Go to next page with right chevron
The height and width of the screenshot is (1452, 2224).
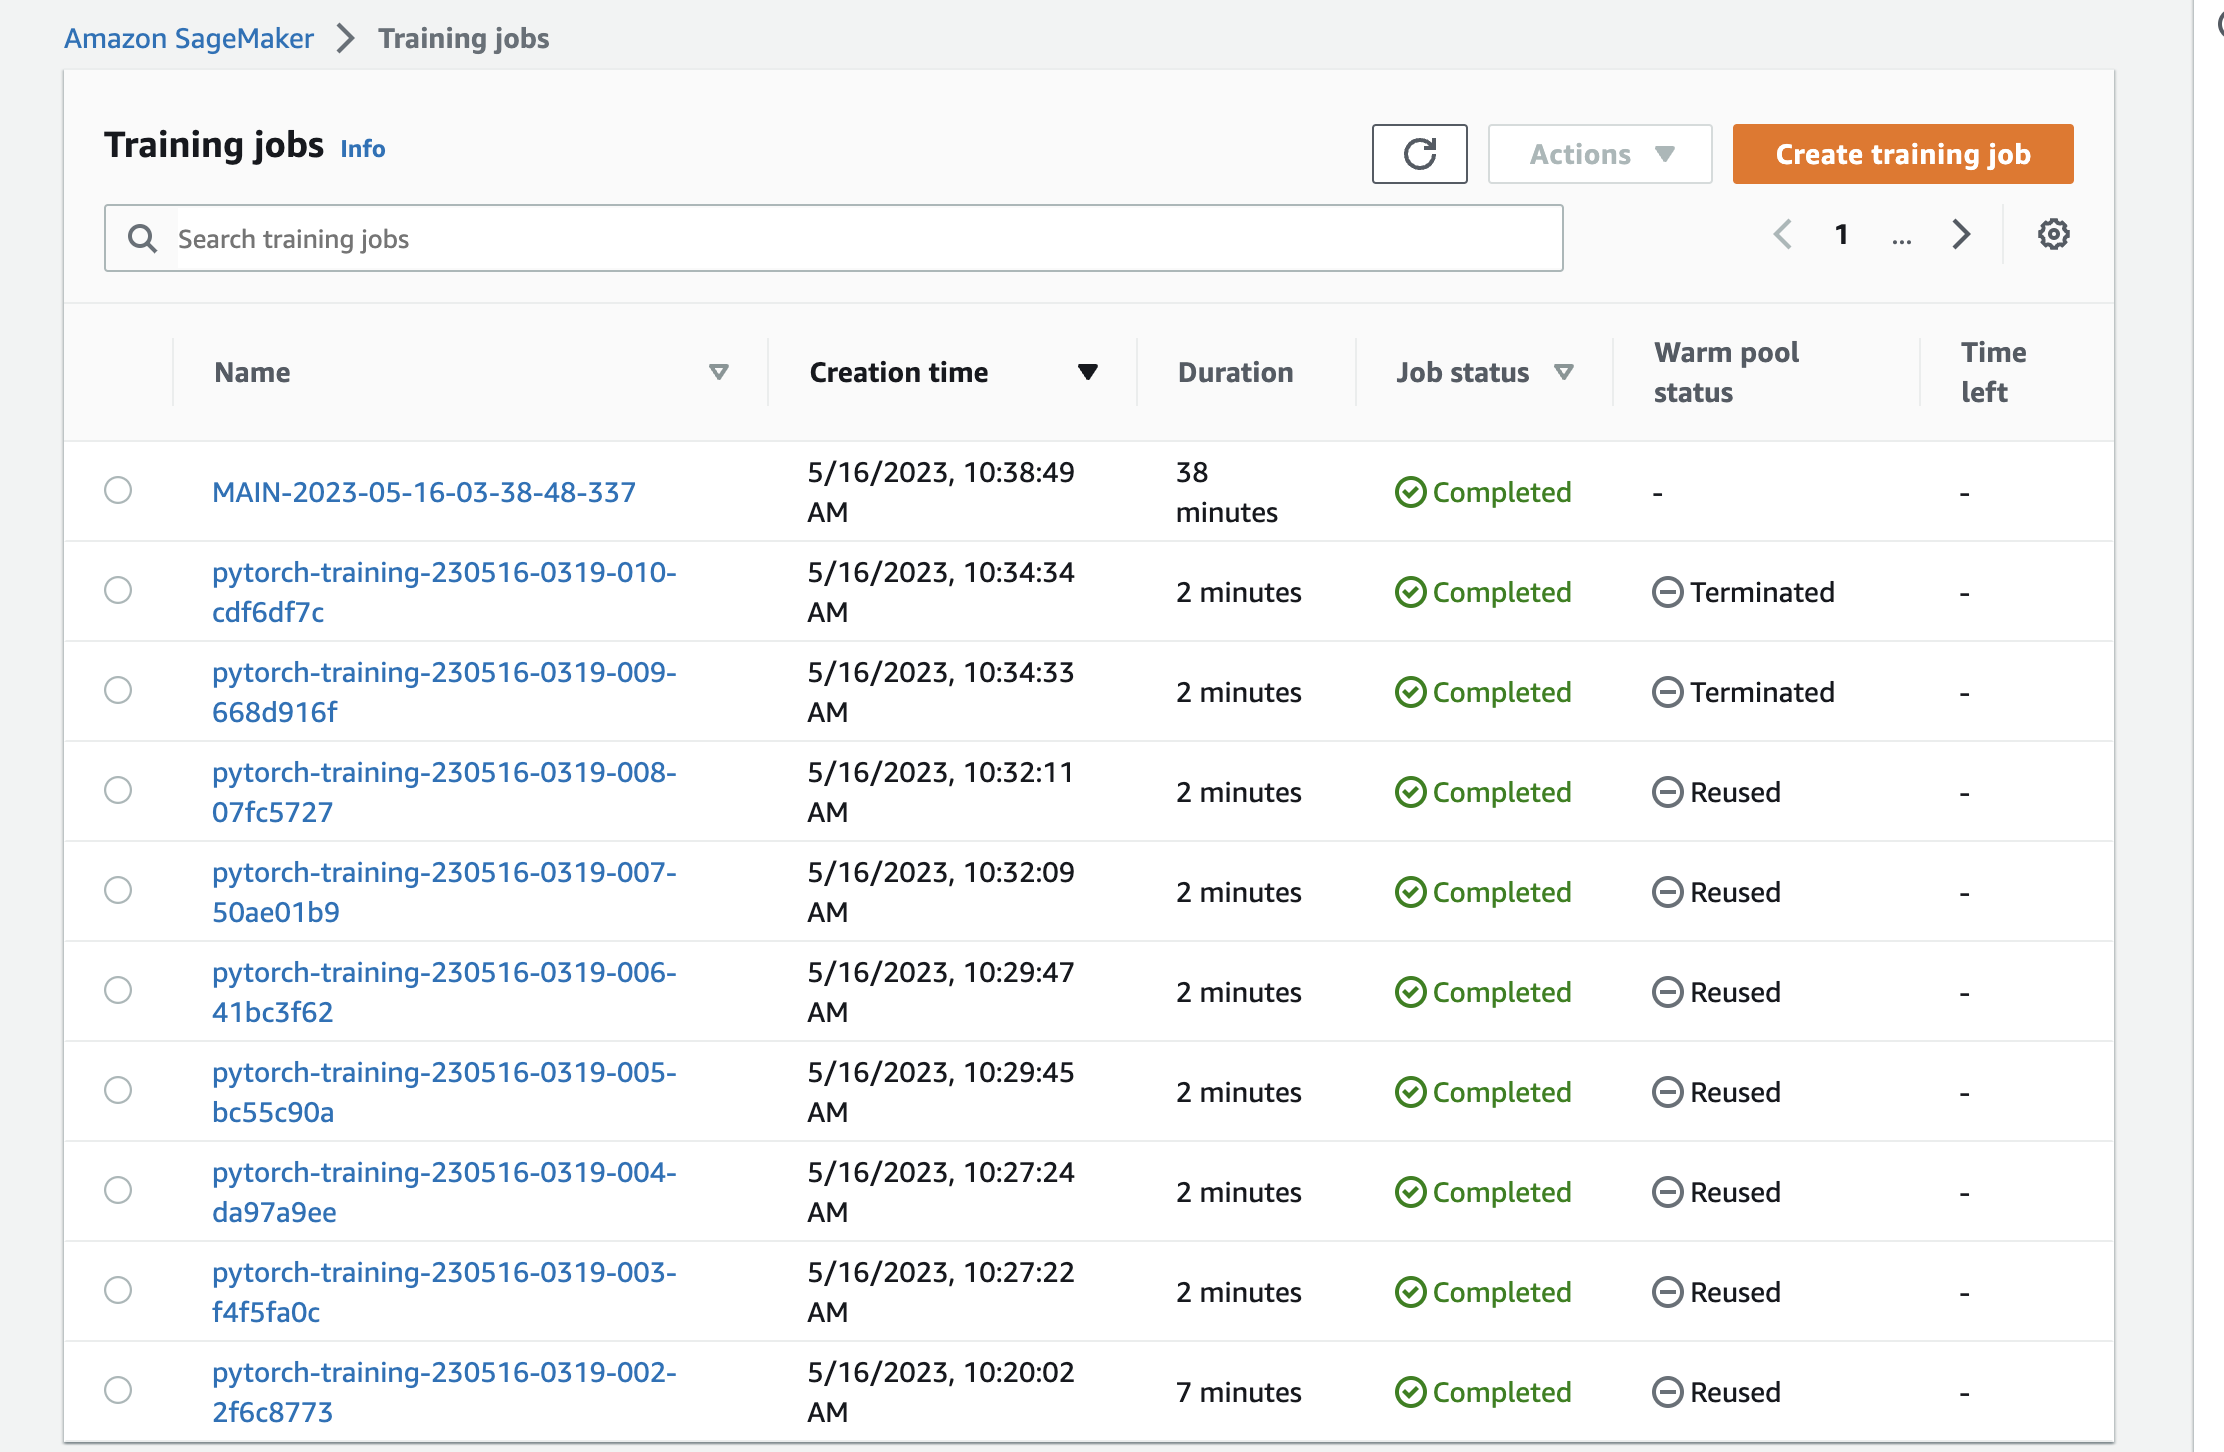coord(1961,235)
